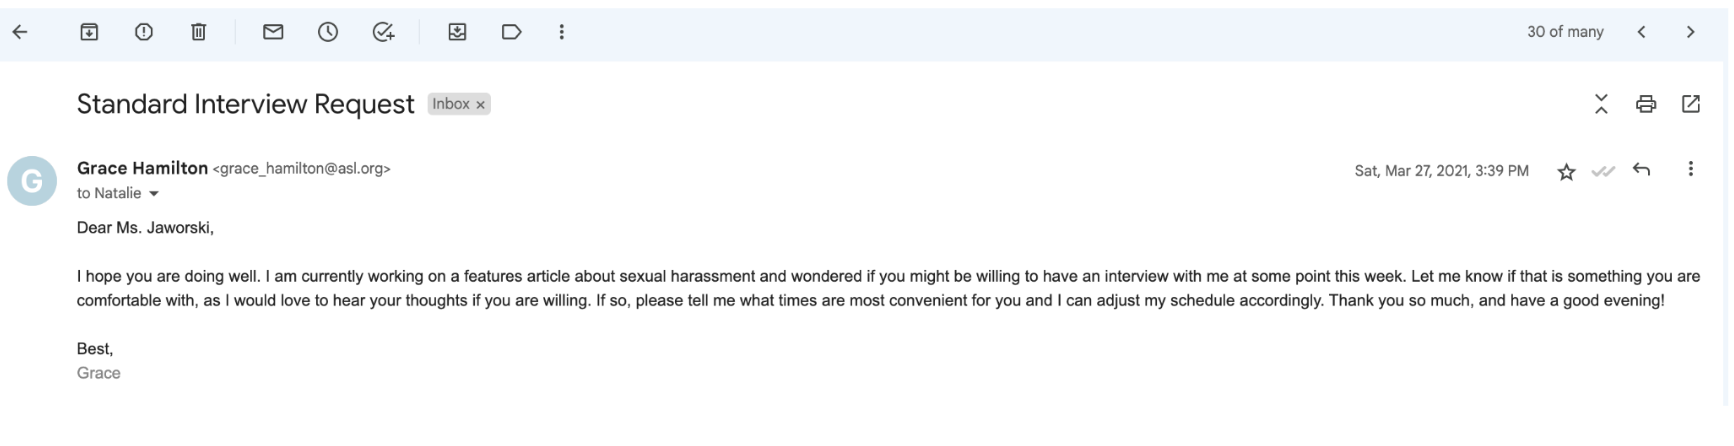Report this email as spam
1734x446 pixels.
click(144, 32)
